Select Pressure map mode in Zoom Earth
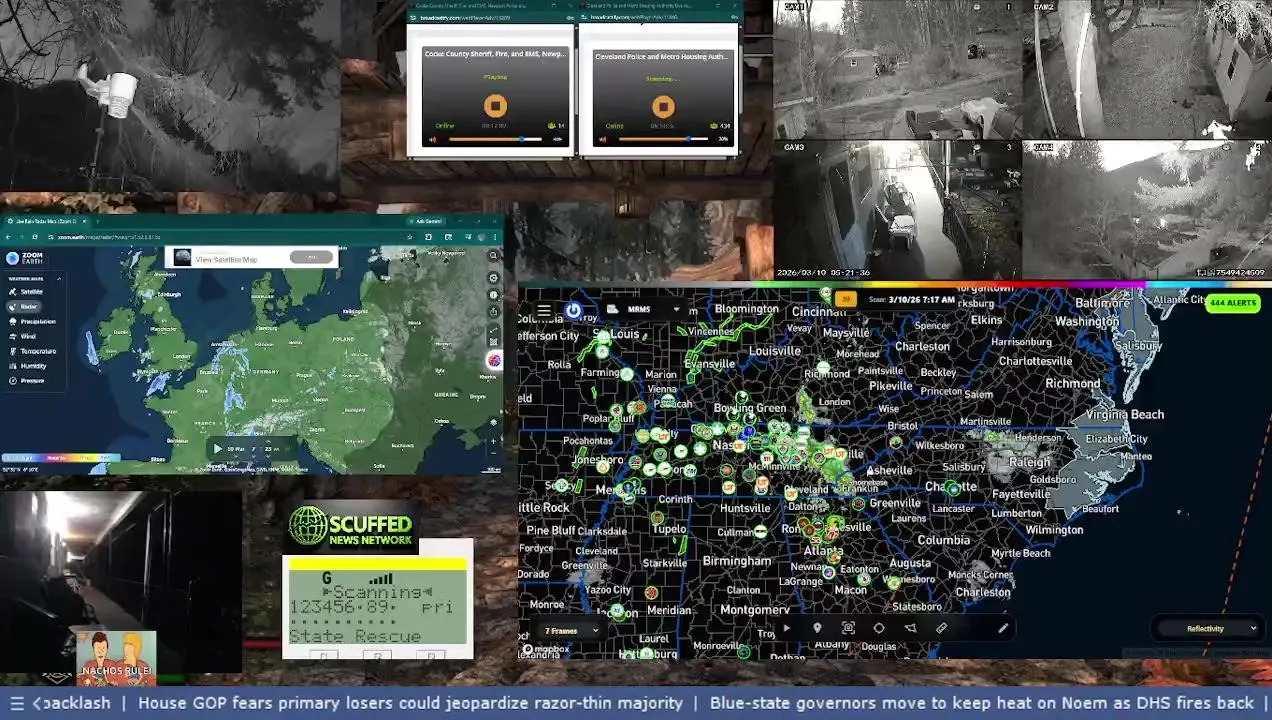 (26, 380)
